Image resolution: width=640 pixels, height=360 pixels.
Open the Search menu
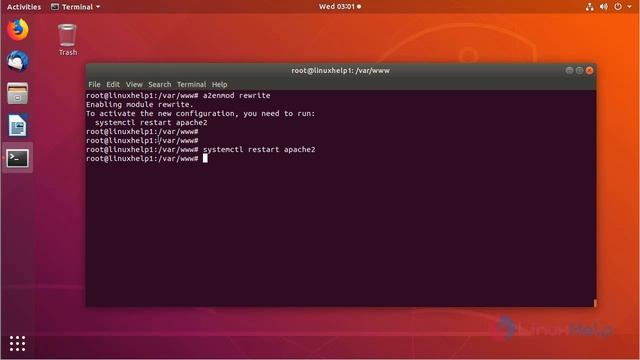(x=160, y=84)
